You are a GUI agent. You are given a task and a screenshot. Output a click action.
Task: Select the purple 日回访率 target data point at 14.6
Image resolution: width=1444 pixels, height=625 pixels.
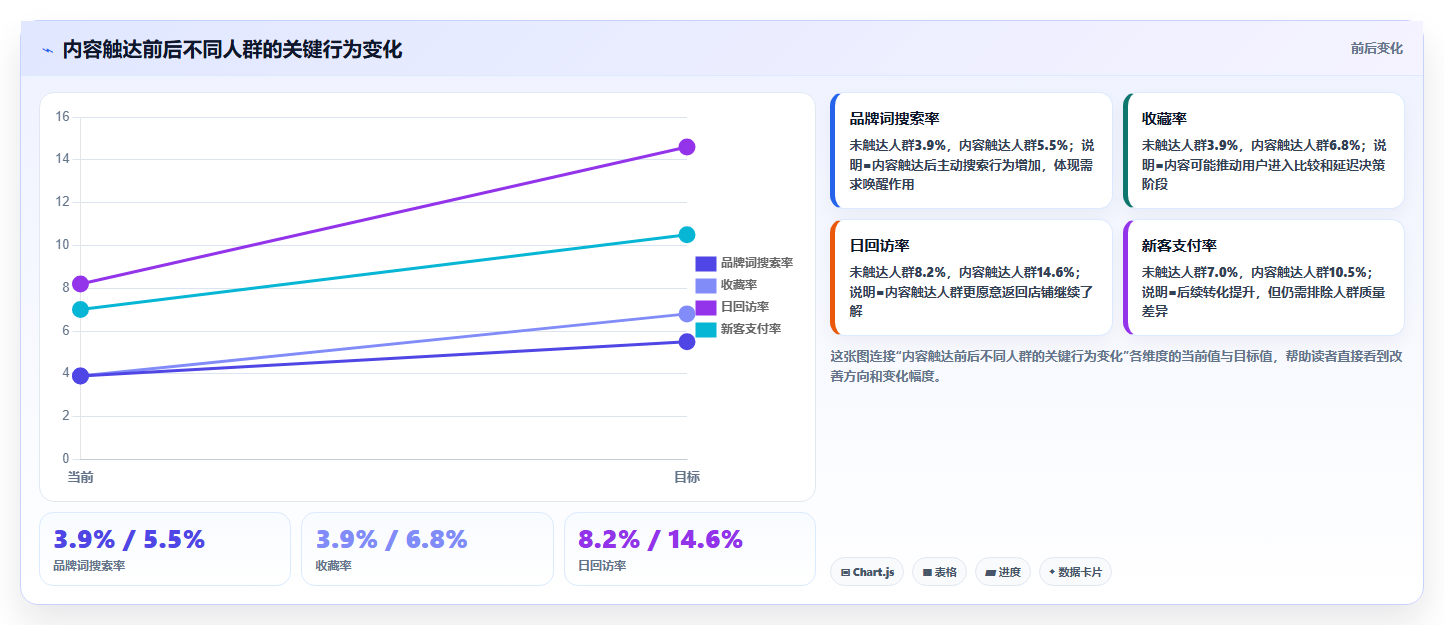point(687,147)
